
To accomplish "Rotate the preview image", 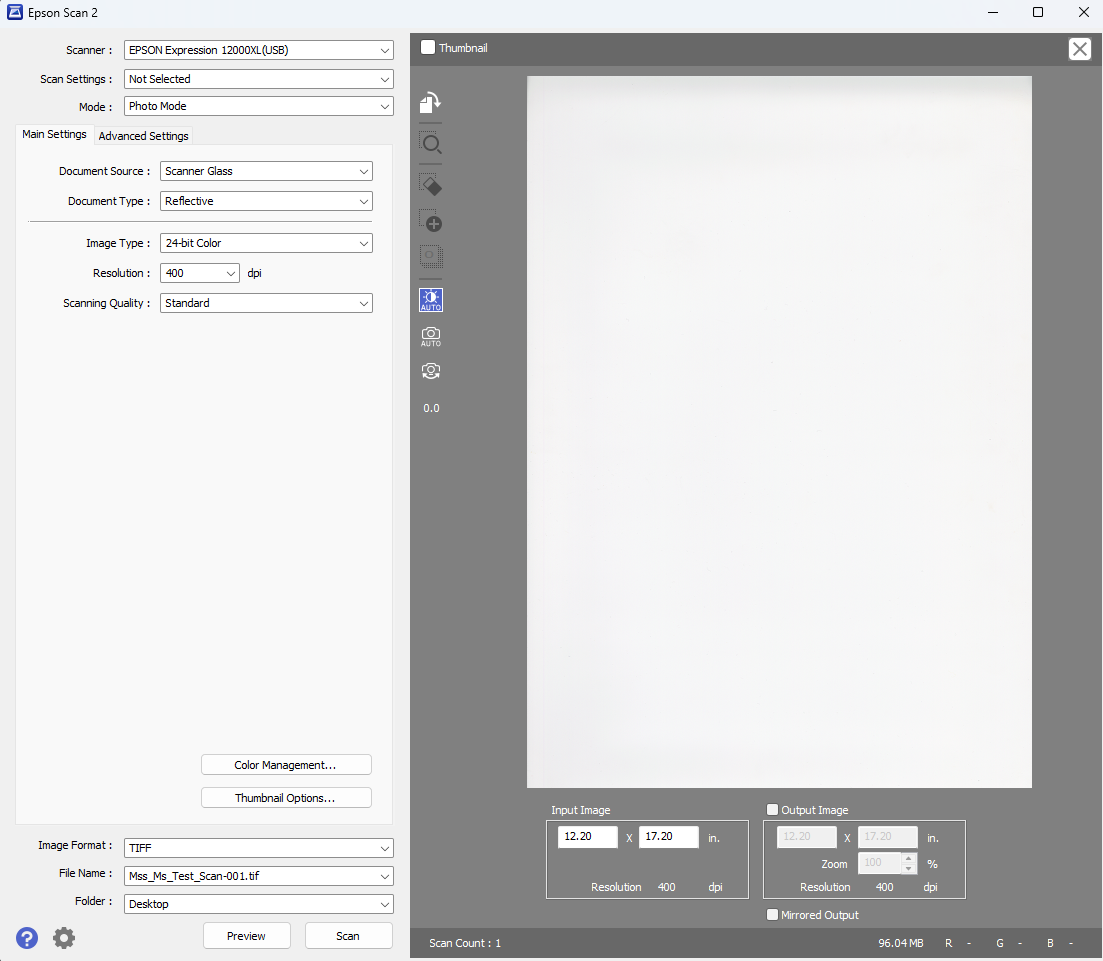I will (430, 101).
